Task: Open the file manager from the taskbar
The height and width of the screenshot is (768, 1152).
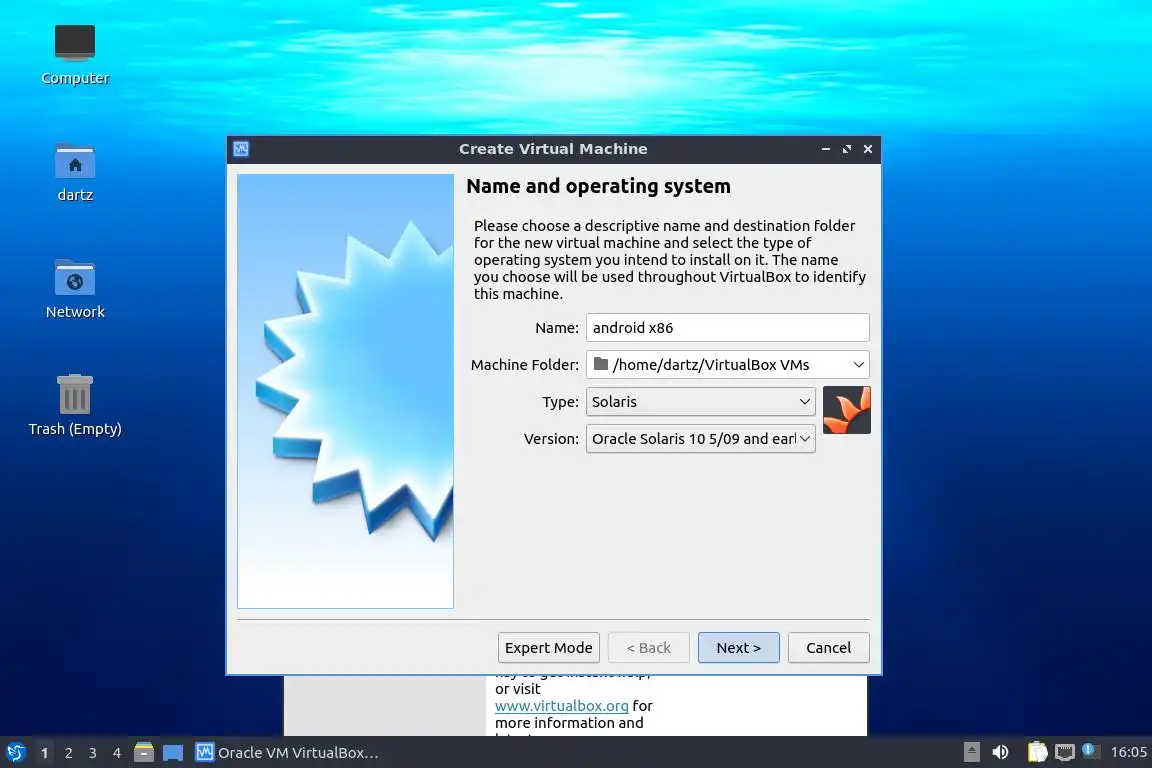Action: pyautogui.click(x=144, y=752)
